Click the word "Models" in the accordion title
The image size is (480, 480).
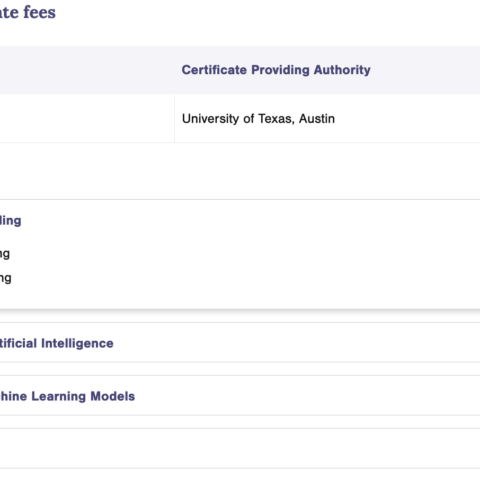click(113, 396)
